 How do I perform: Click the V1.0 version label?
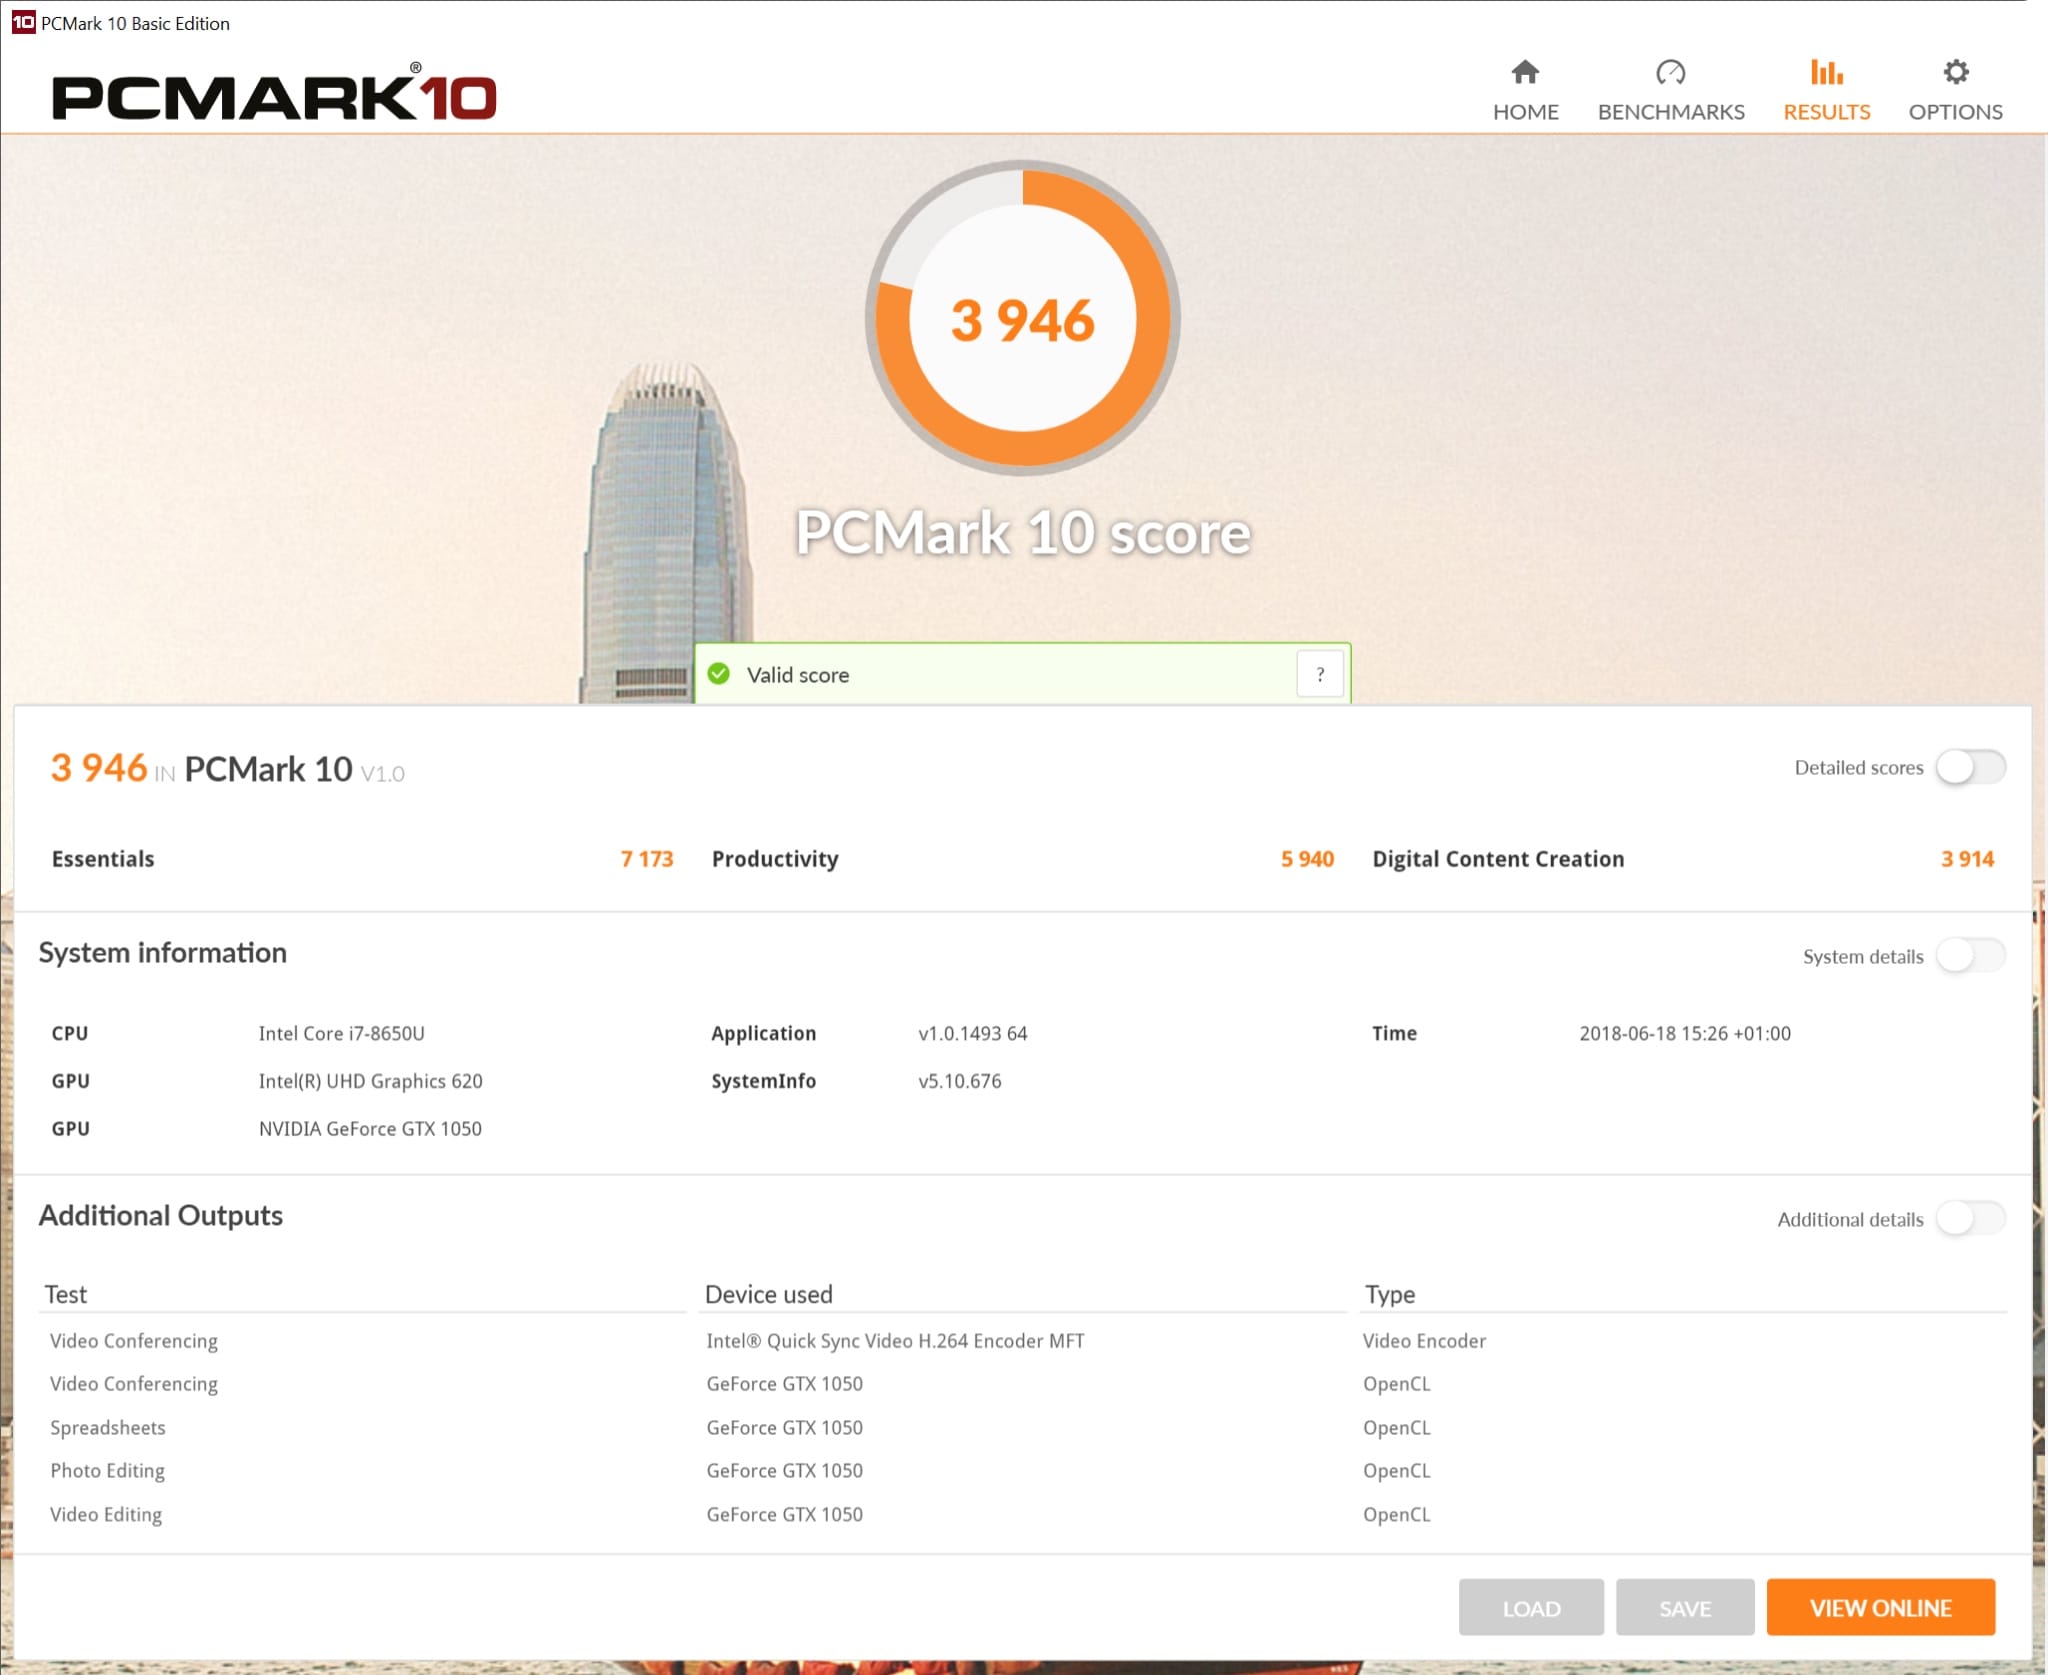pyautogui.click(x=383, y=773)
